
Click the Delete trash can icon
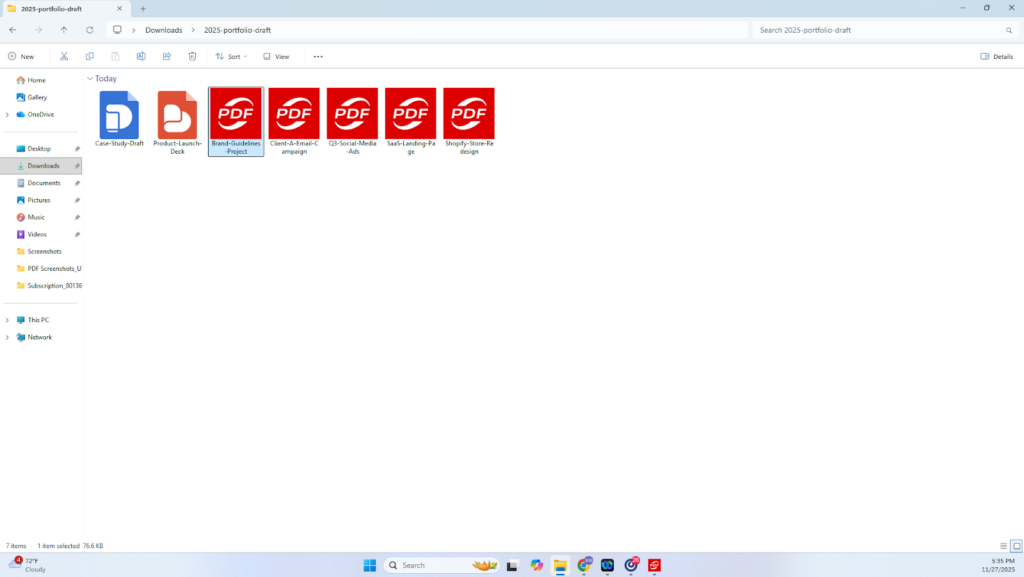pyautogui.click(x=193, y=57)
